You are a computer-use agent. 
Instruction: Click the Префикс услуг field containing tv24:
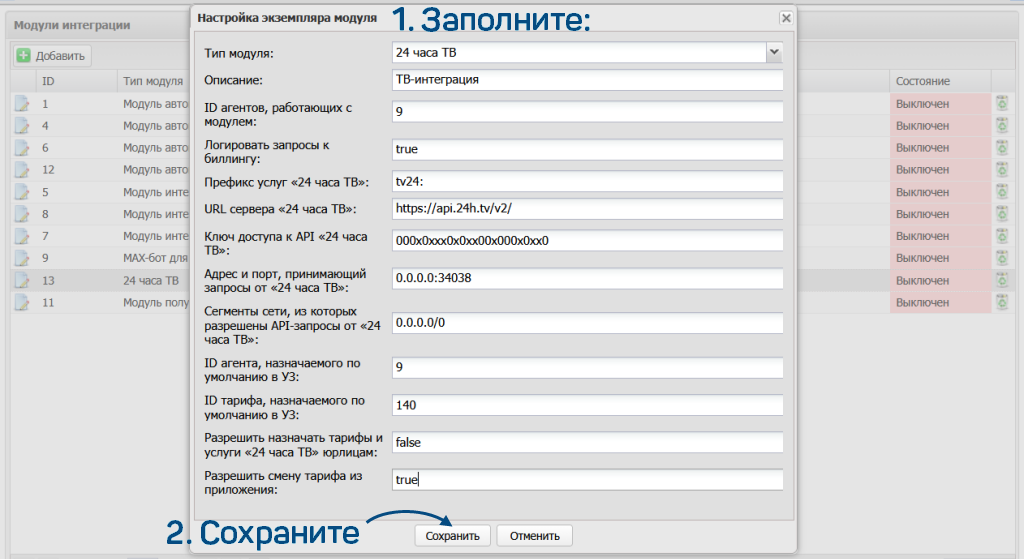pyautogui.click(x=587, y=181)
